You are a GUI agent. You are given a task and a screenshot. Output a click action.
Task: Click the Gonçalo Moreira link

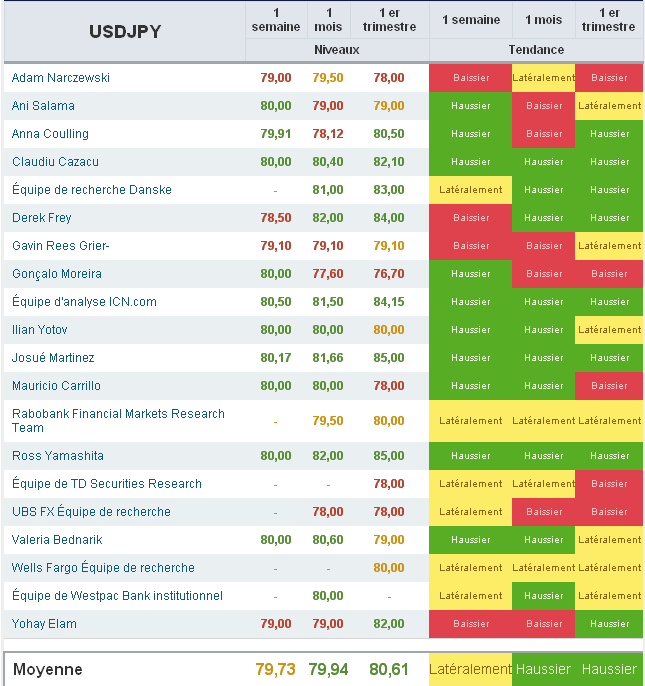point(56,274)
